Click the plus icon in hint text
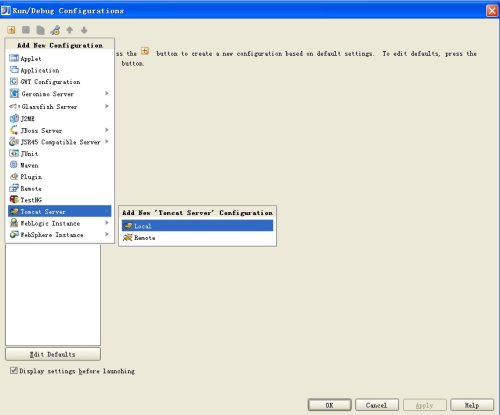Screen dimensions: 500x415 (x=145, y=51)
